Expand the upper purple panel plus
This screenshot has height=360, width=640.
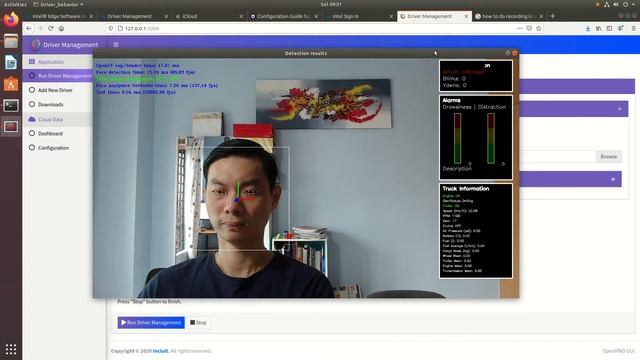point(620,109)
